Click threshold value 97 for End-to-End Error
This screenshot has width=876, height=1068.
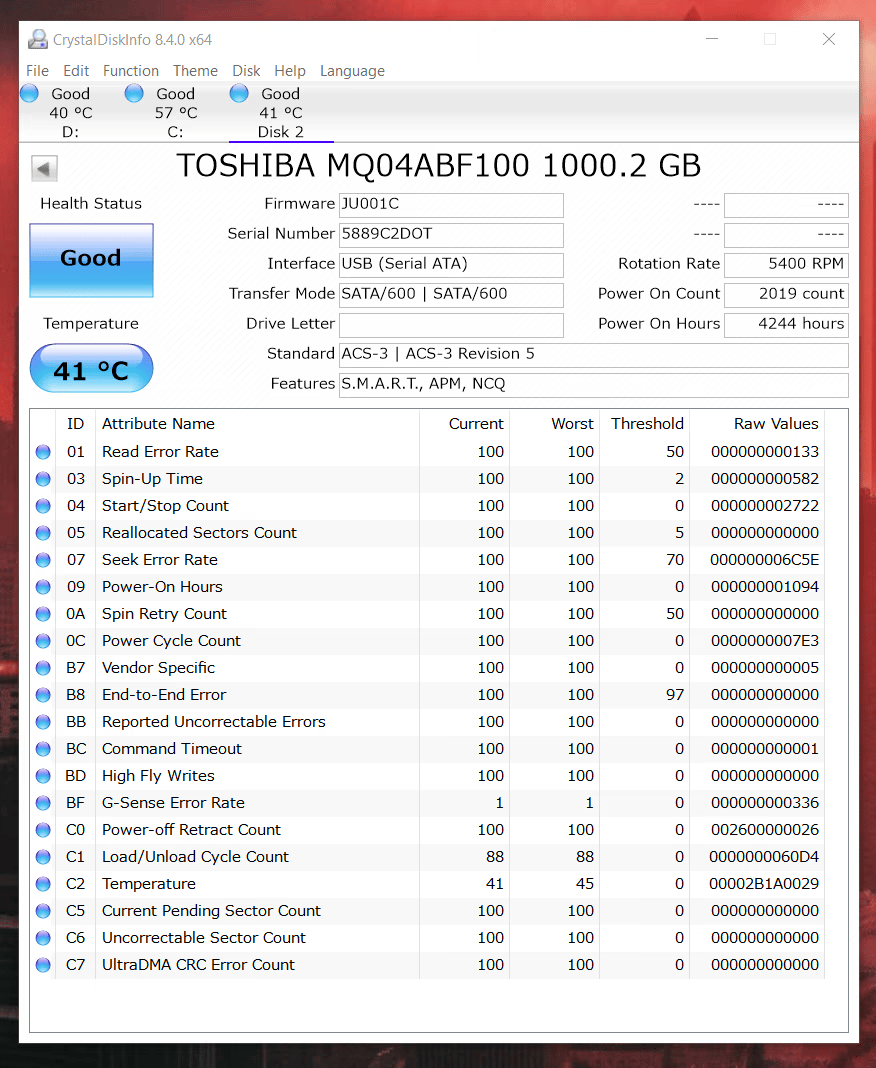675,695
